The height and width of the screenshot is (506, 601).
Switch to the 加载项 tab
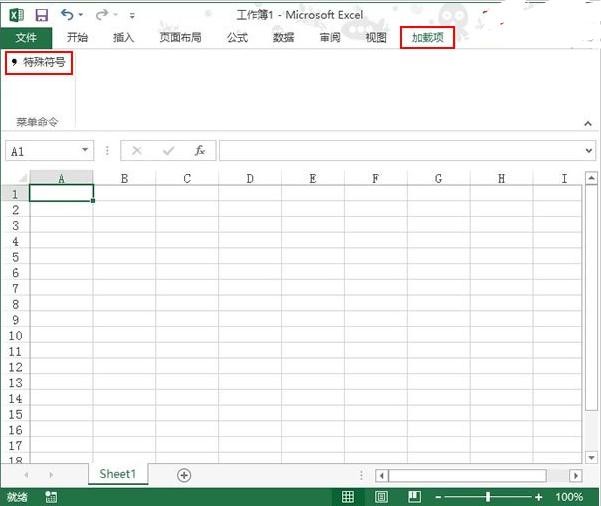427,37
